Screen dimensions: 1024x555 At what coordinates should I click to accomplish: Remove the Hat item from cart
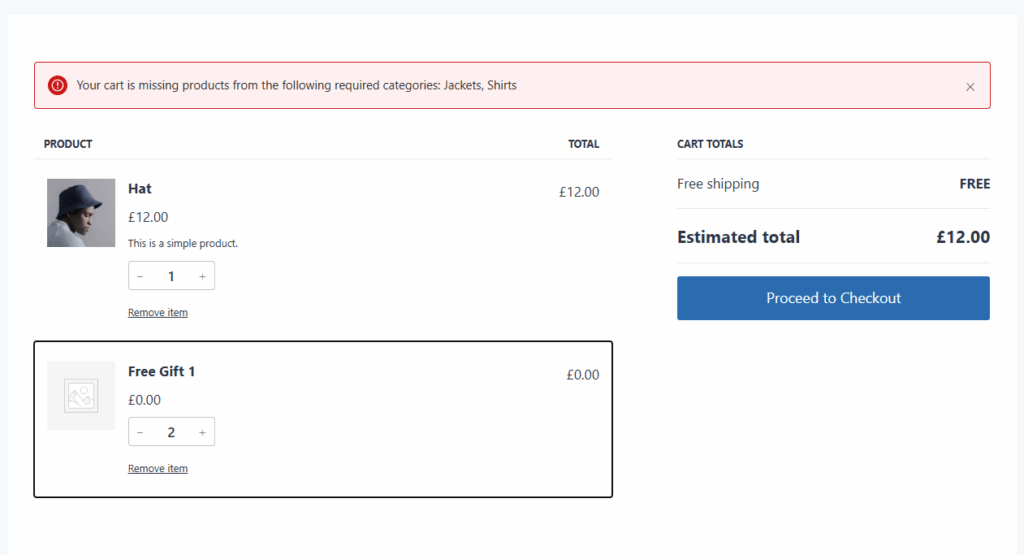[x=158, y=313]
